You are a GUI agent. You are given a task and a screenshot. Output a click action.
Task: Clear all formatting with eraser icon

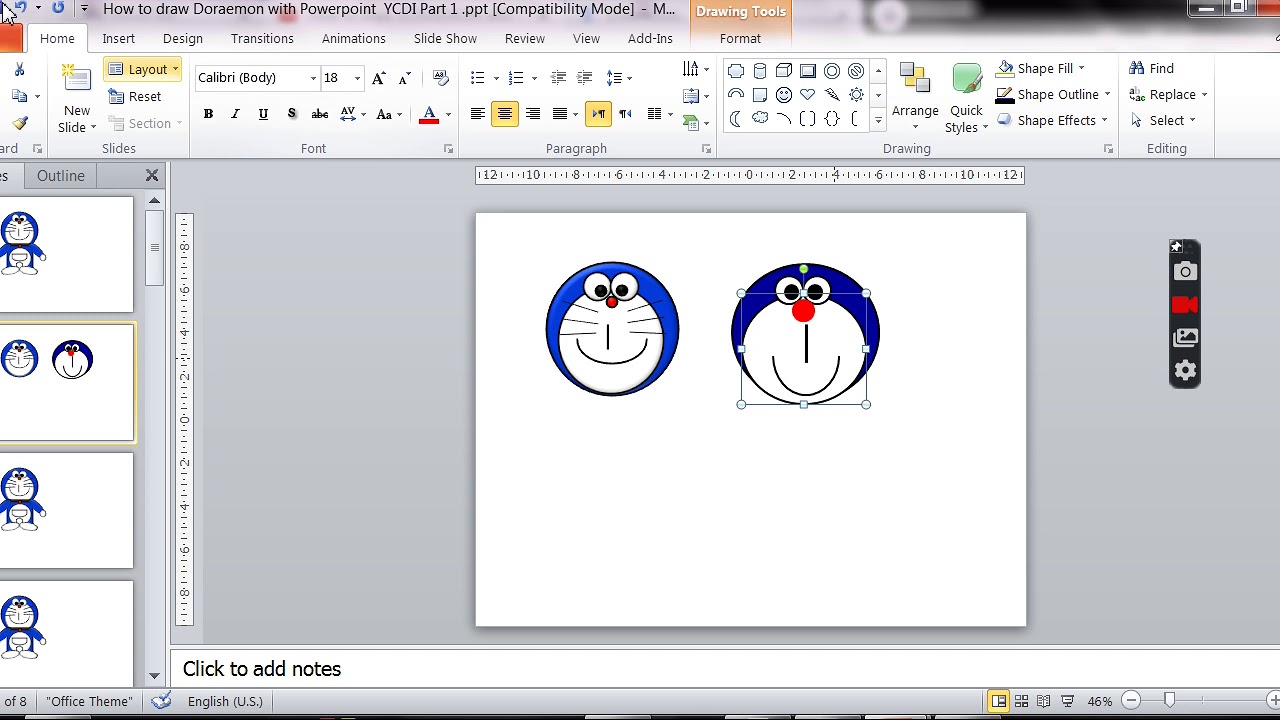point(440,78)
